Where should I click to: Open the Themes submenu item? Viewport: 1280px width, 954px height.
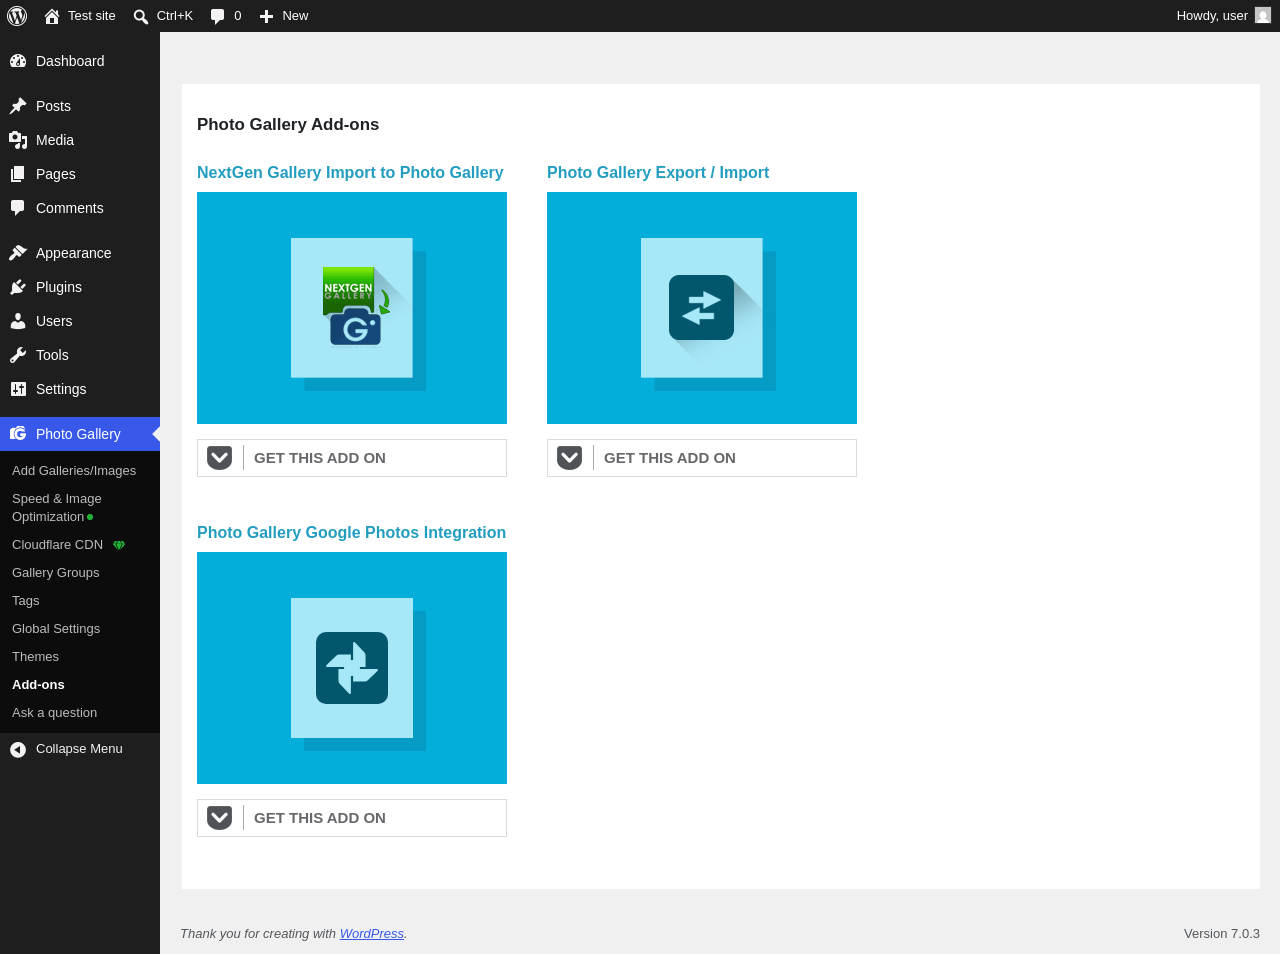pyautogui.click(x=80, y=657)
